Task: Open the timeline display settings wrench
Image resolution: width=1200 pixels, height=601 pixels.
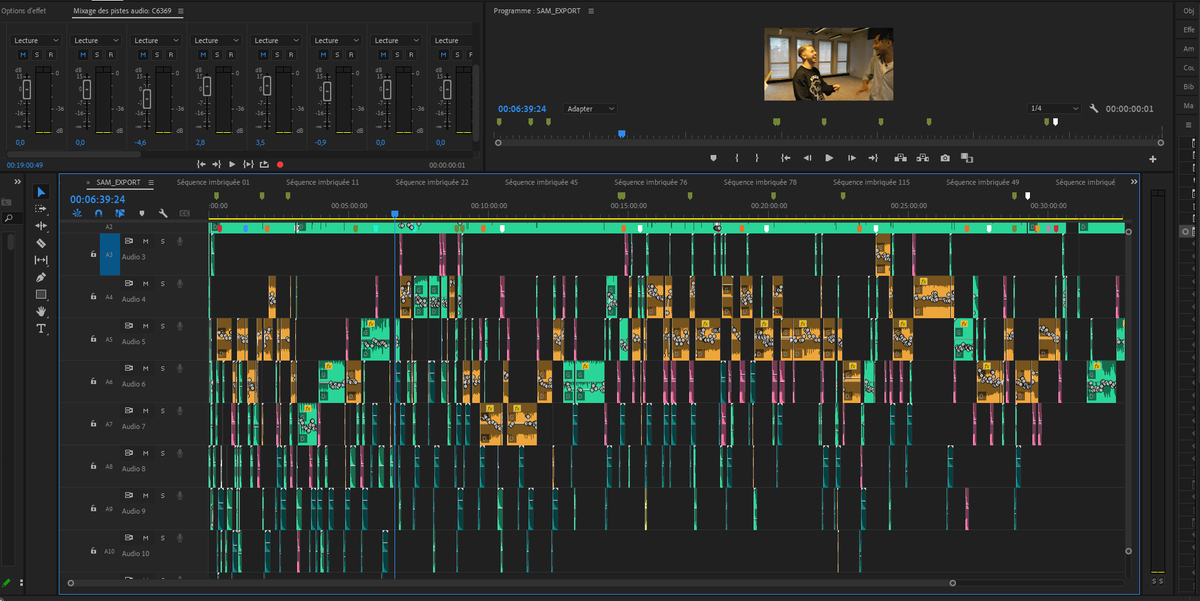Action: [x=163, y=213]
